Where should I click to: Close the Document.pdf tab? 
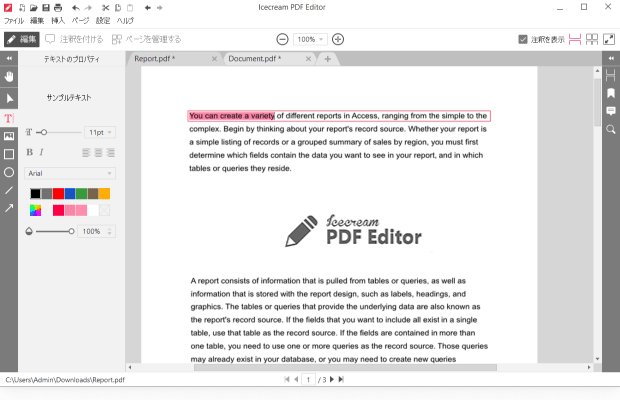tap(308, 59)
